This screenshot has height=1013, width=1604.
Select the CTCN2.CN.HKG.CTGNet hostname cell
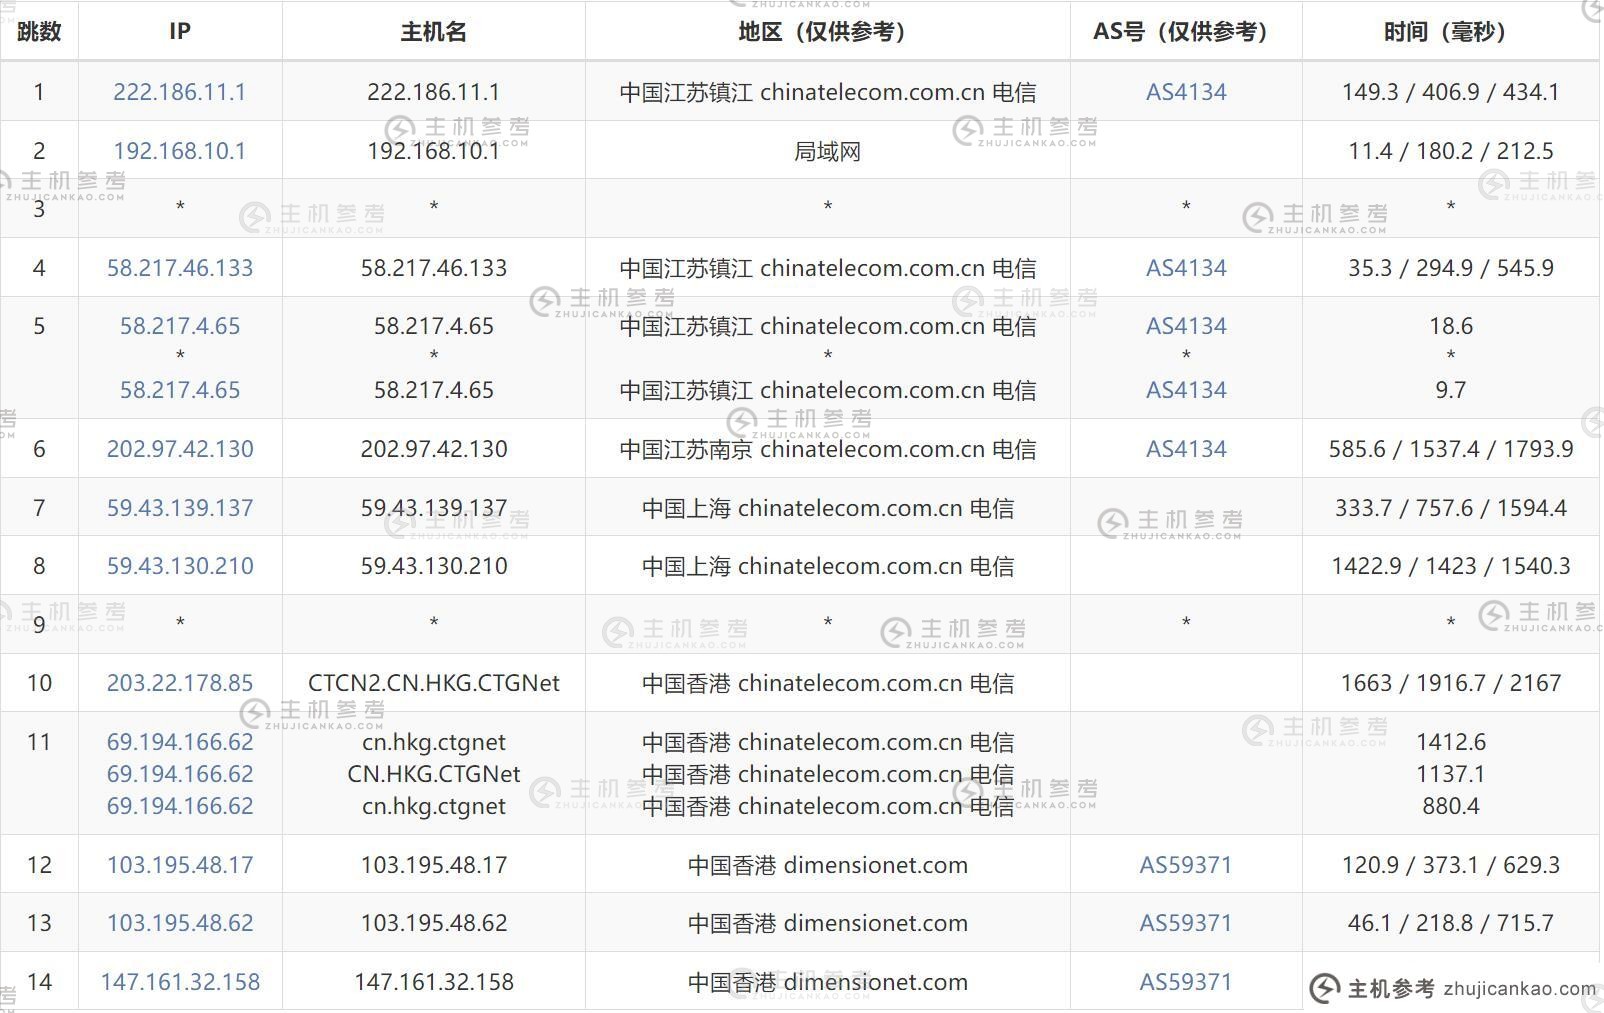pos(434,683)
